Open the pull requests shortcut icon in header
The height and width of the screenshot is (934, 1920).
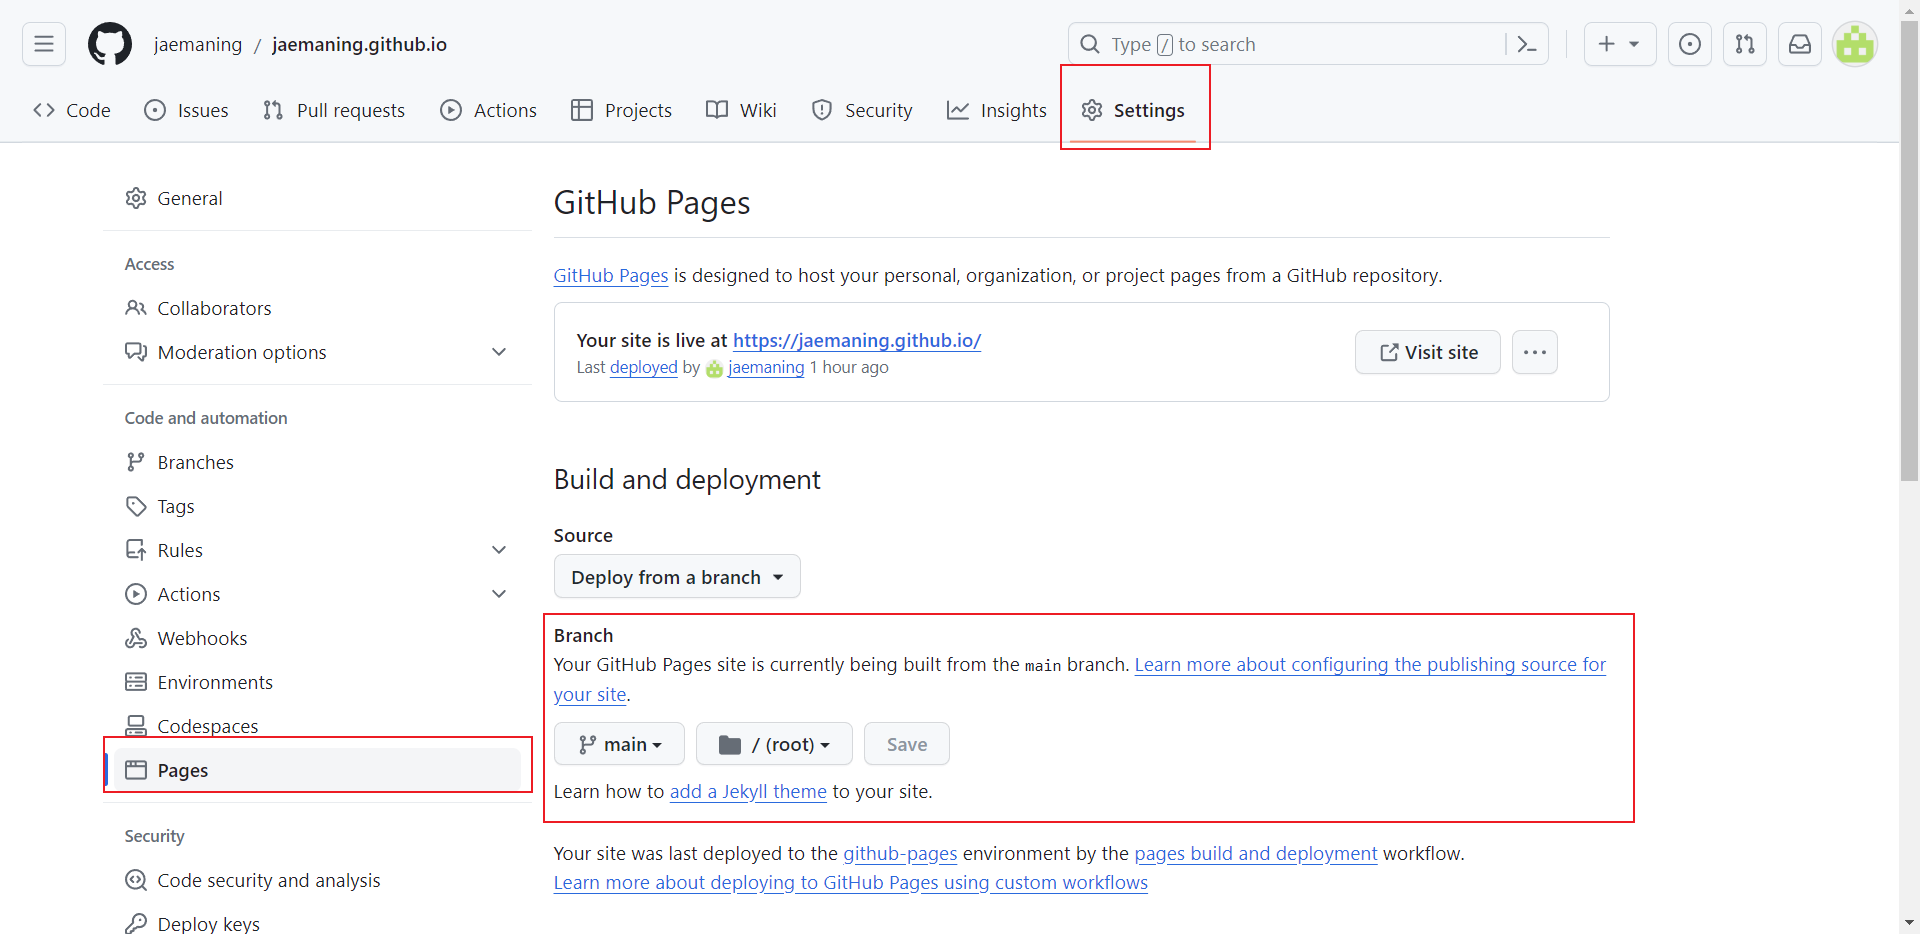click(x=1745, y=44)
